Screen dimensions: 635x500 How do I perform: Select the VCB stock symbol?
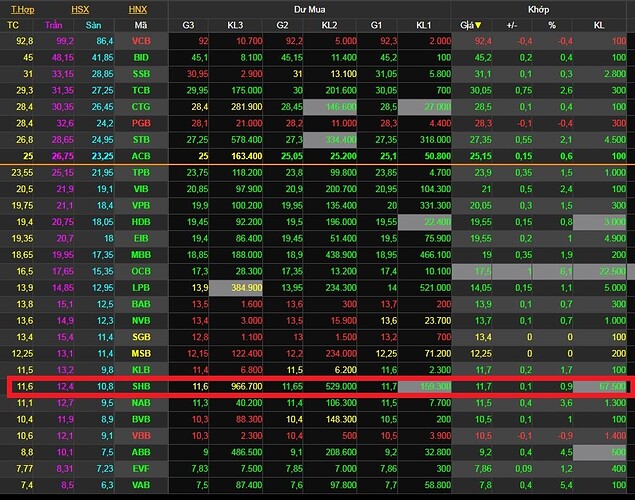click(x=141, y=41)
